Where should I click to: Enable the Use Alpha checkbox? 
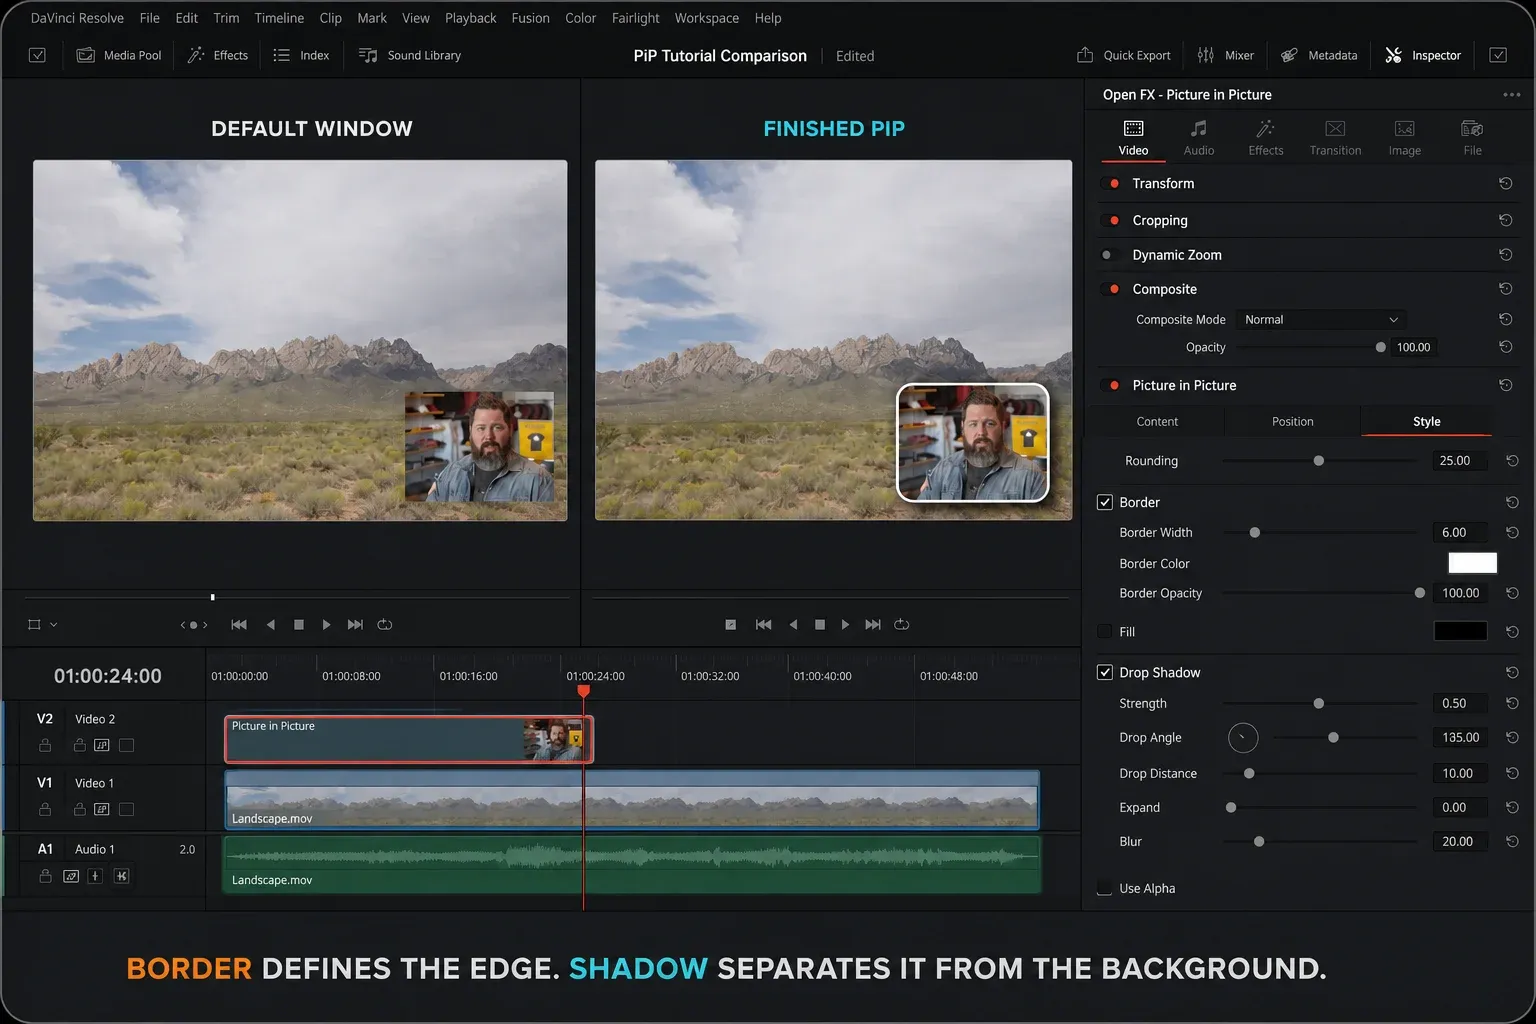point(1105,888)
